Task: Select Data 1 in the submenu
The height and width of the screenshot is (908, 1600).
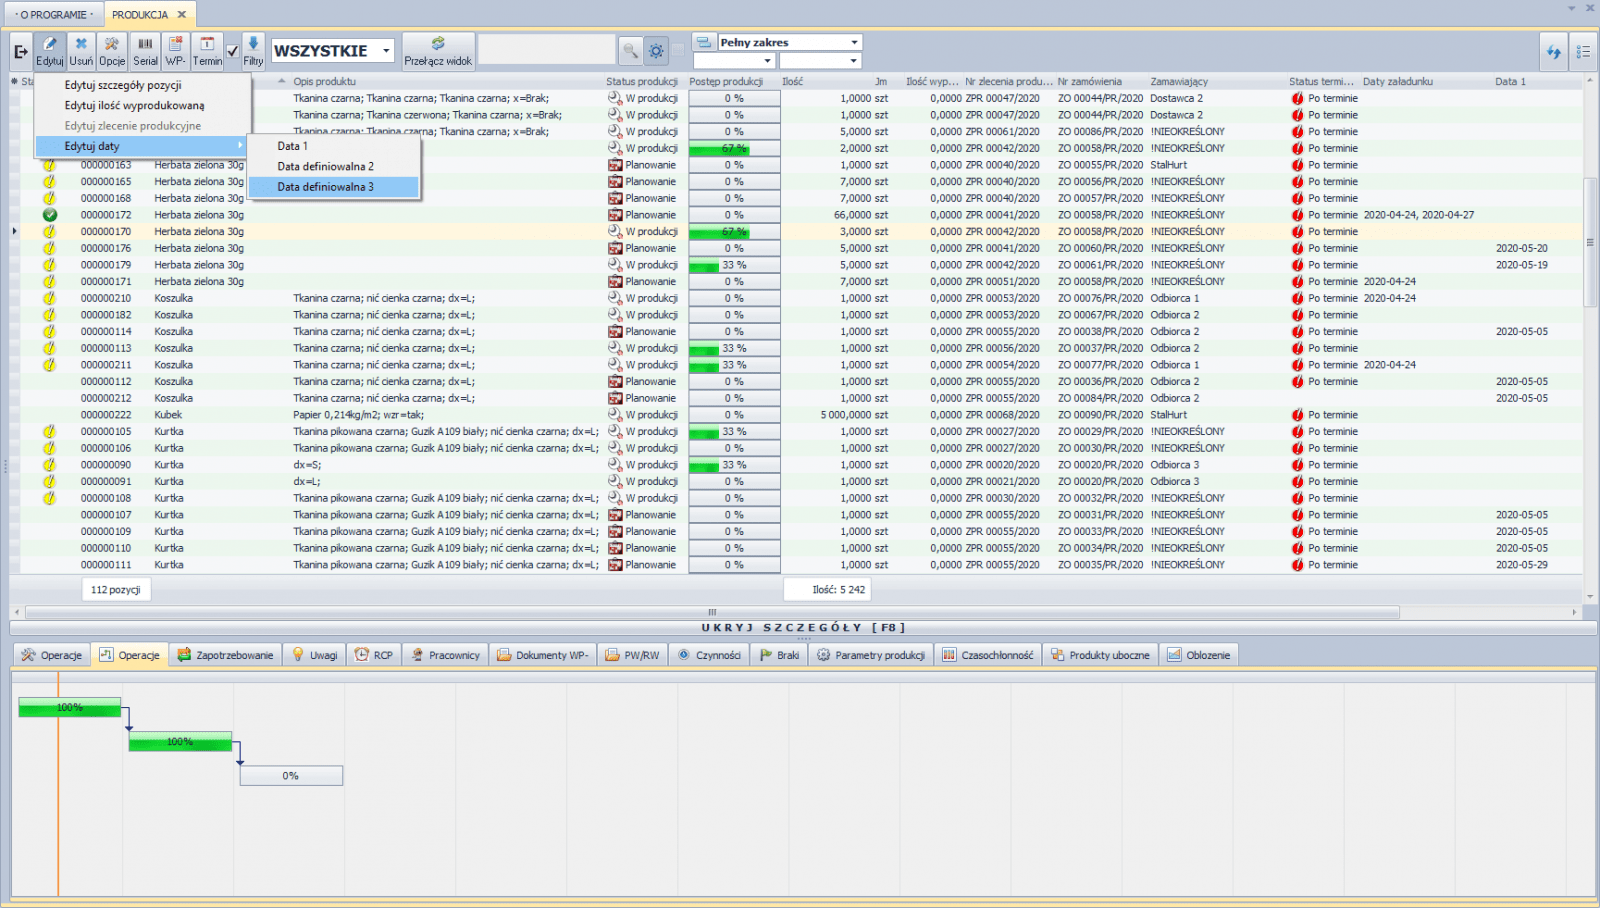Action: point(333,146)
